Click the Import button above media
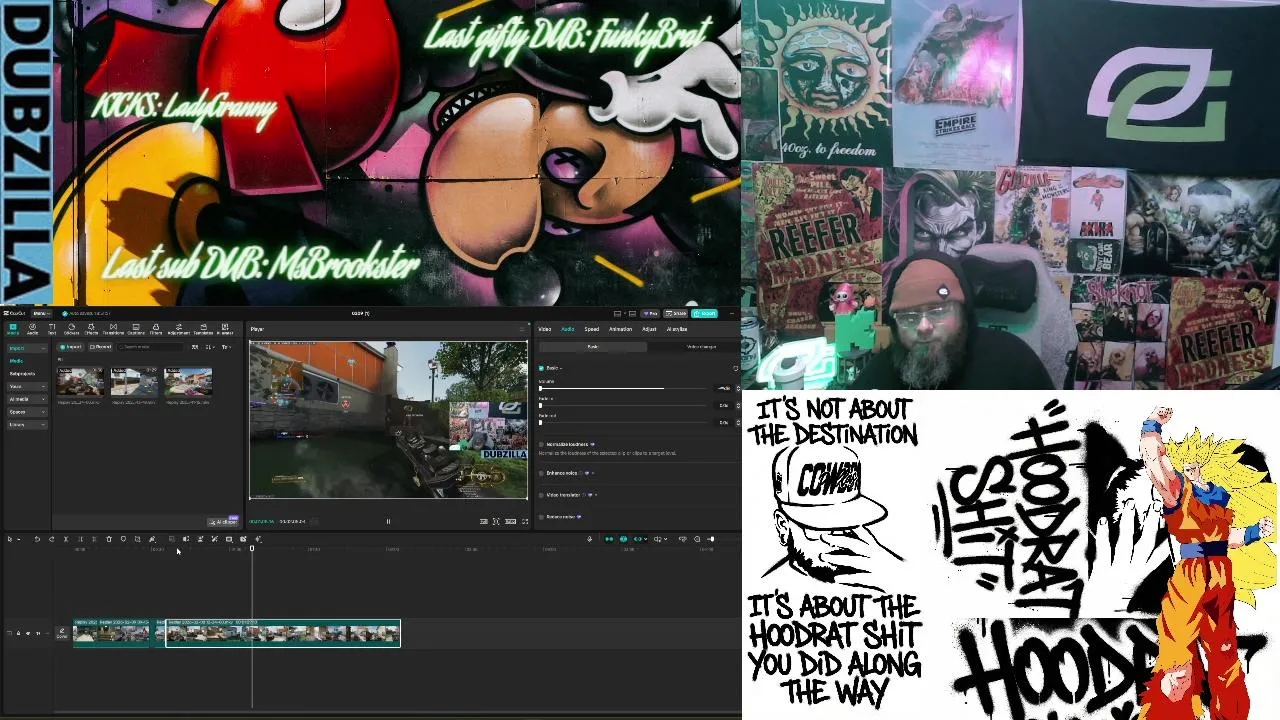1280x720 pixels. coord(71,347)
